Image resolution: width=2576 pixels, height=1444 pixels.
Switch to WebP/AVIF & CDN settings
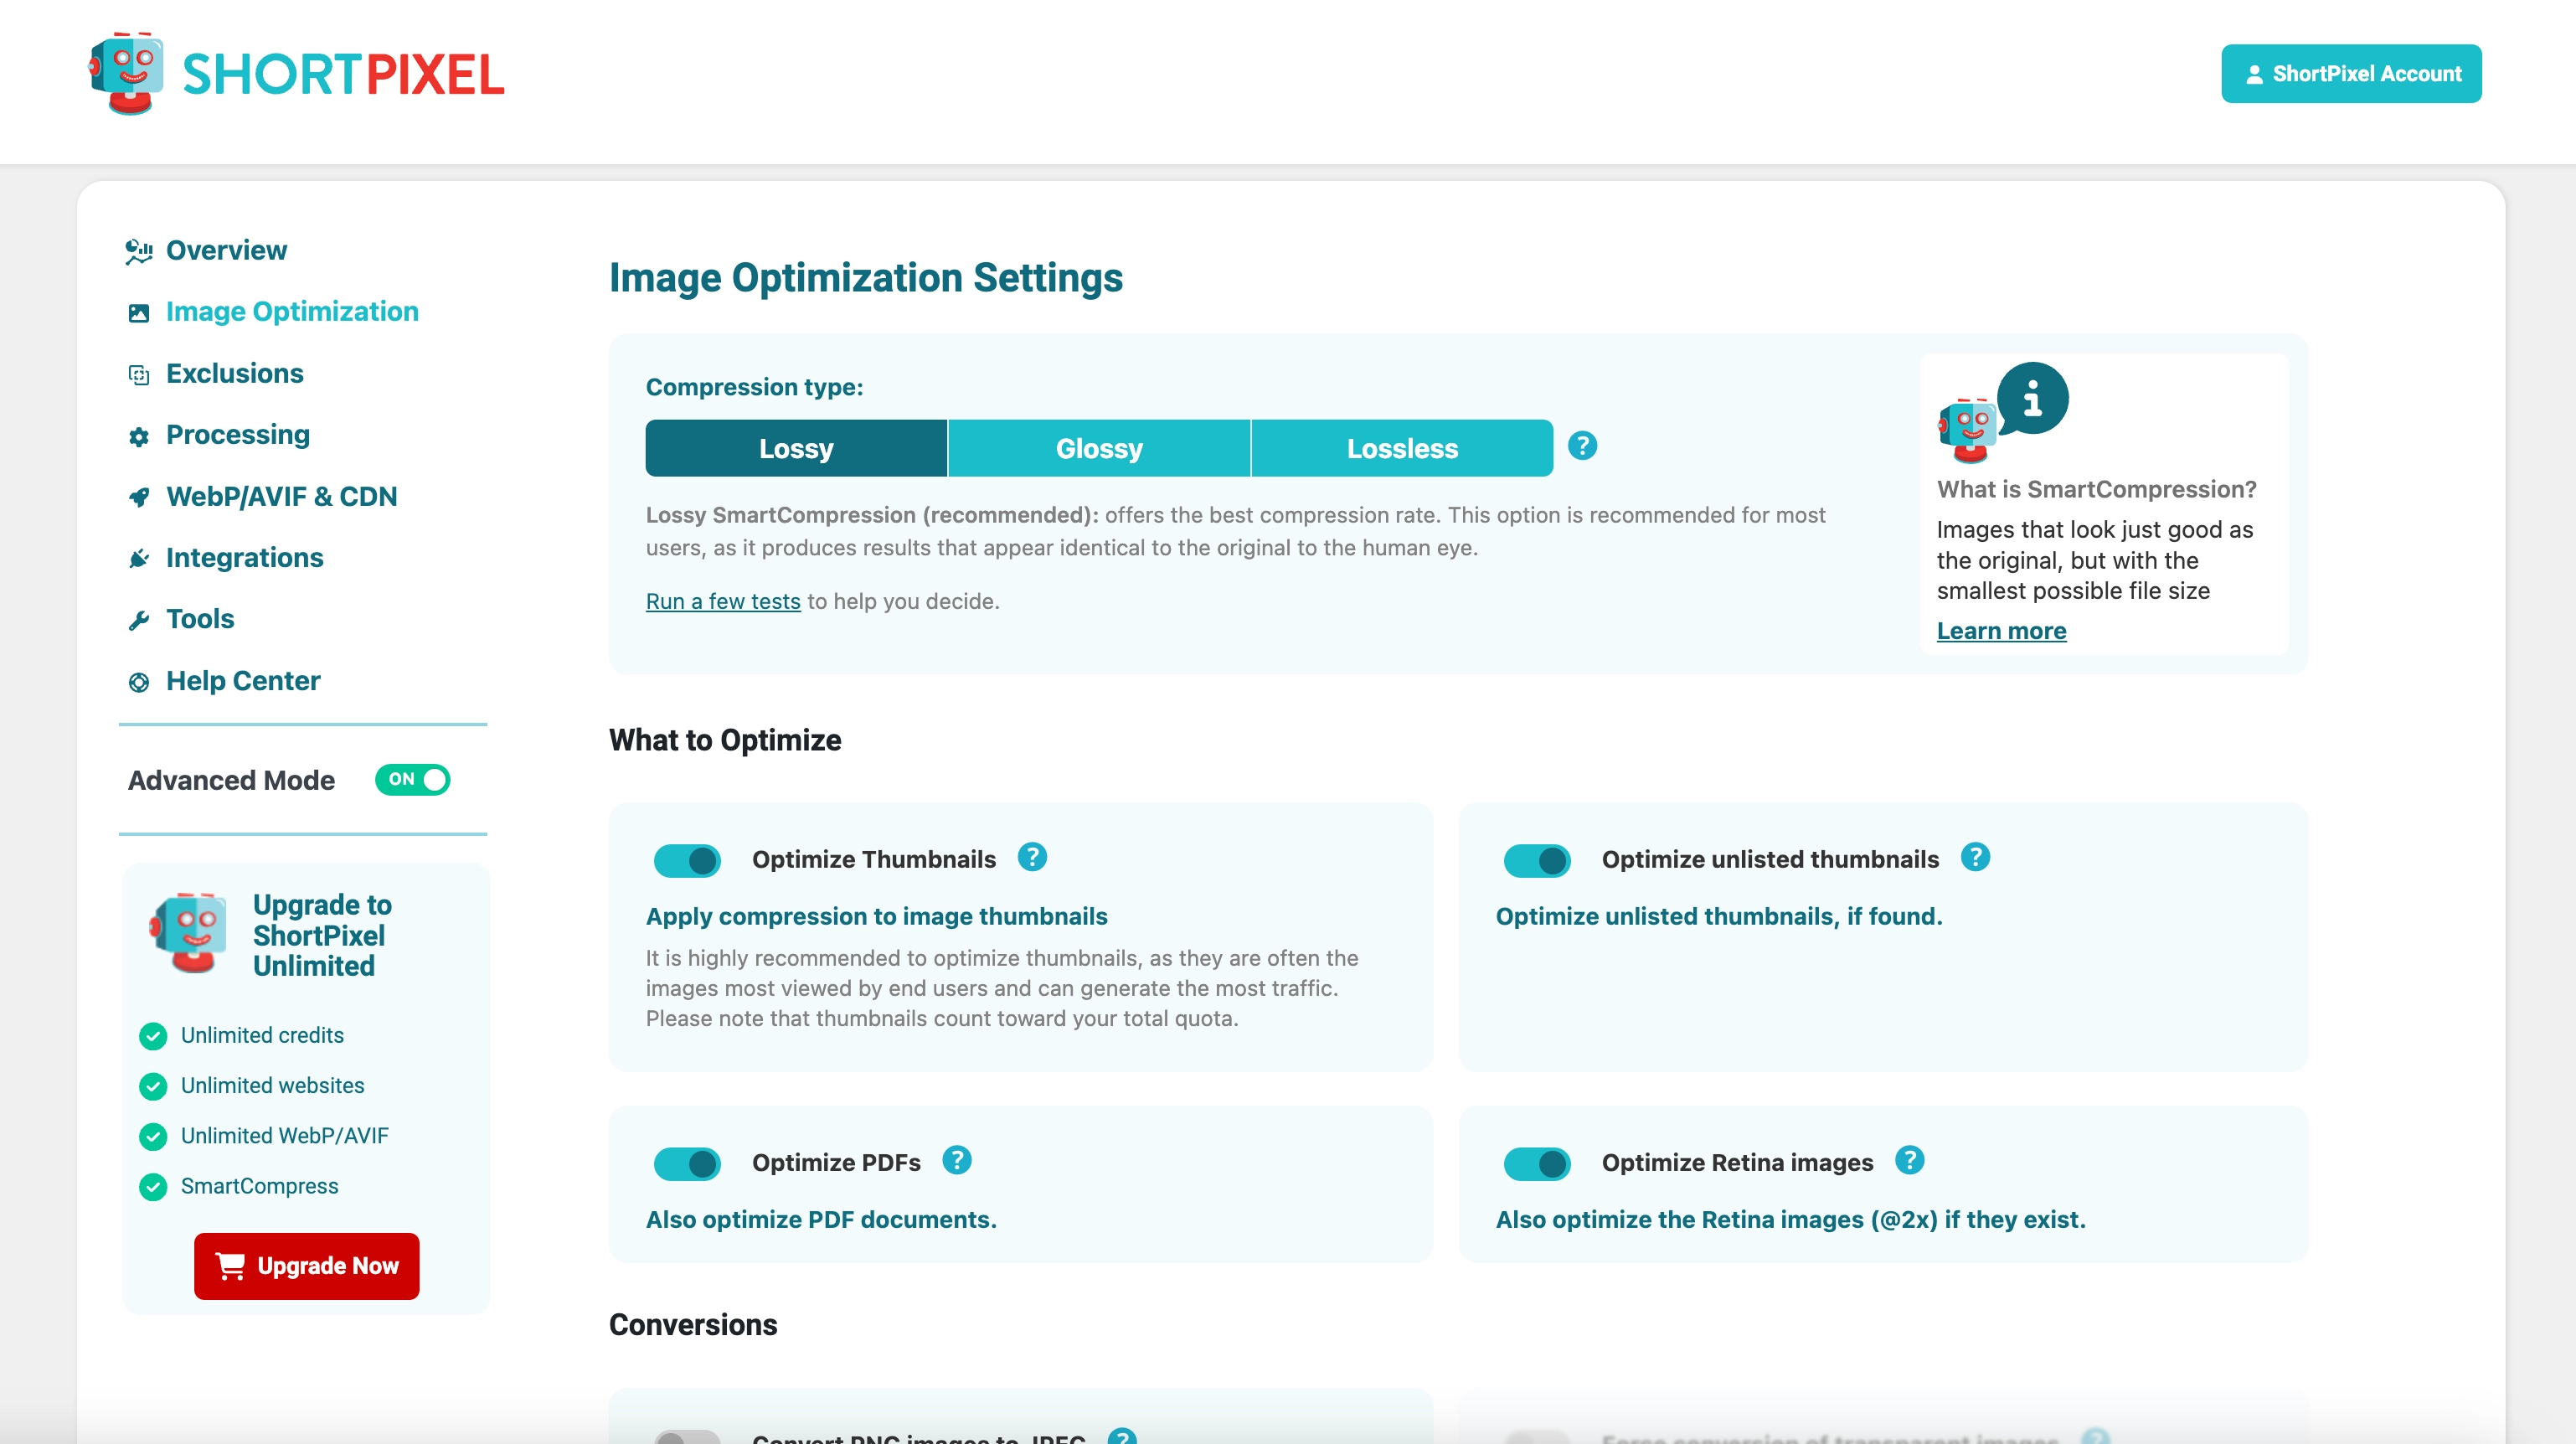tap(281, 496)
